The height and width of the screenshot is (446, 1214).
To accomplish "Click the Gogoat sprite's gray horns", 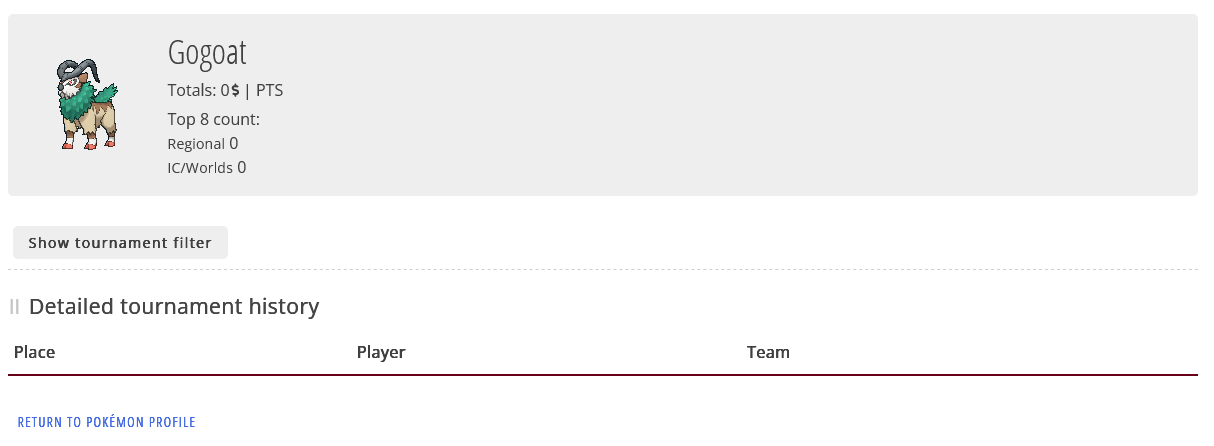I will click(78, 70).
